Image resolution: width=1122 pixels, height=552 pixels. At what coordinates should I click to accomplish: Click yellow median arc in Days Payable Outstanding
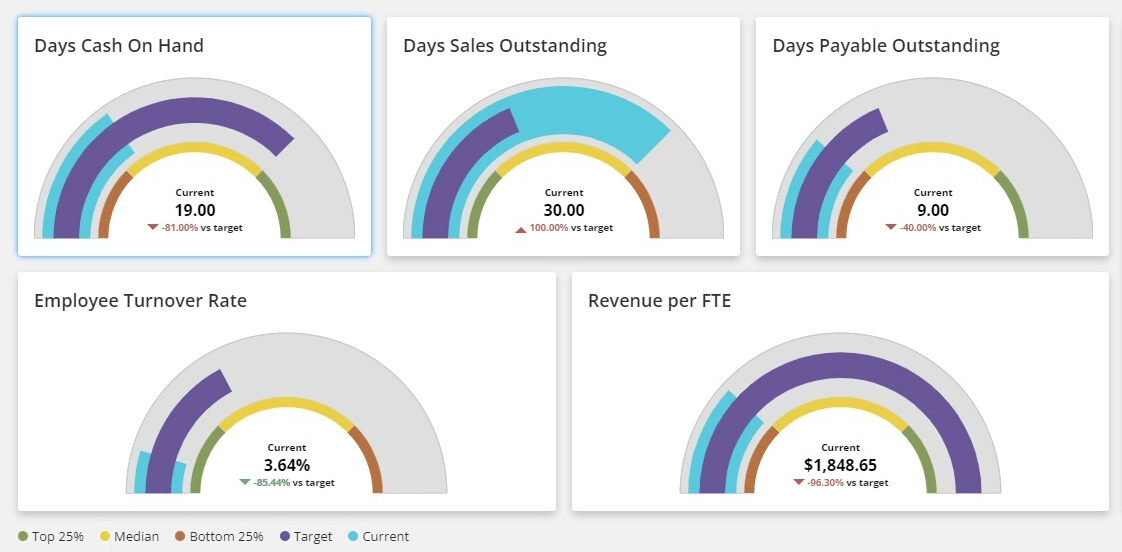pos(933,147)
